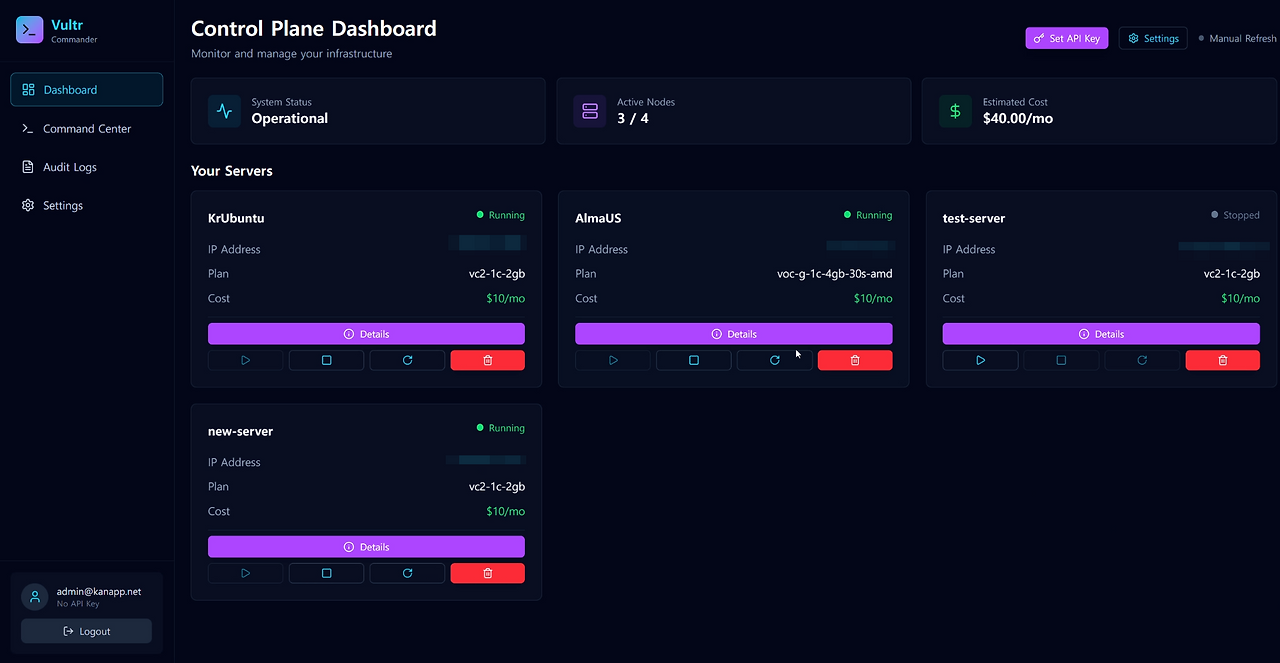Restart the AlmaUS server
Viewport: 1280px width, 663px height.
tap(775, 360)
